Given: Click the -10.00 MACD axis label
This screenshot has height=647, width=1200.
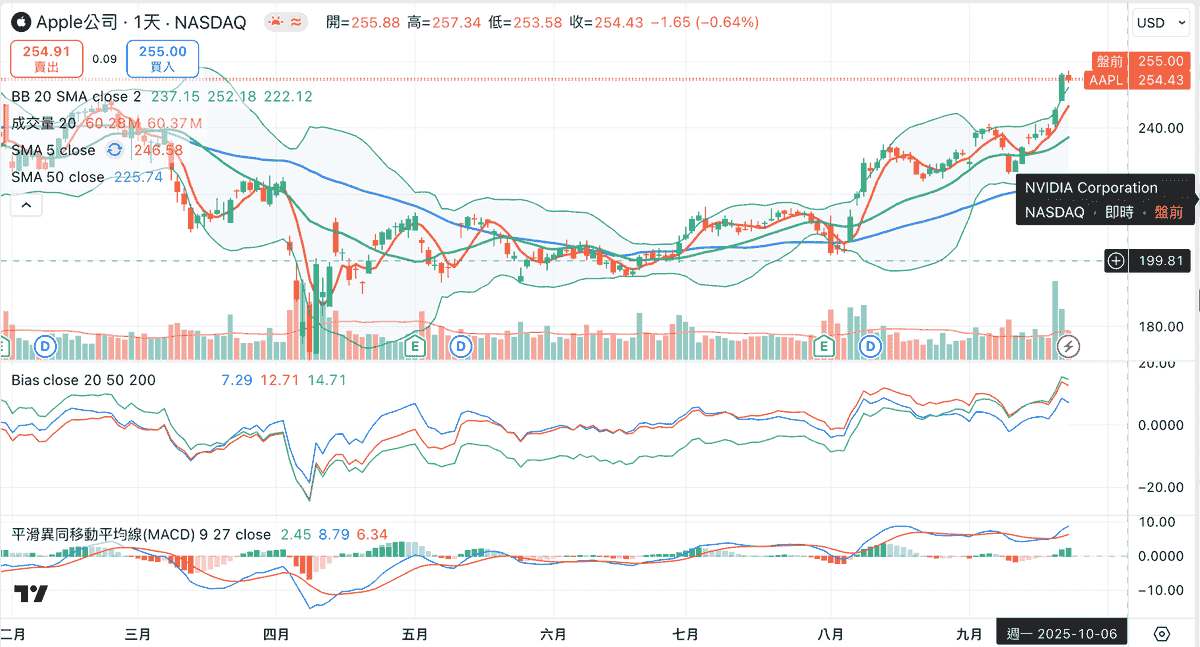Looking at the screenshot, I should (x=1159, y=590).
